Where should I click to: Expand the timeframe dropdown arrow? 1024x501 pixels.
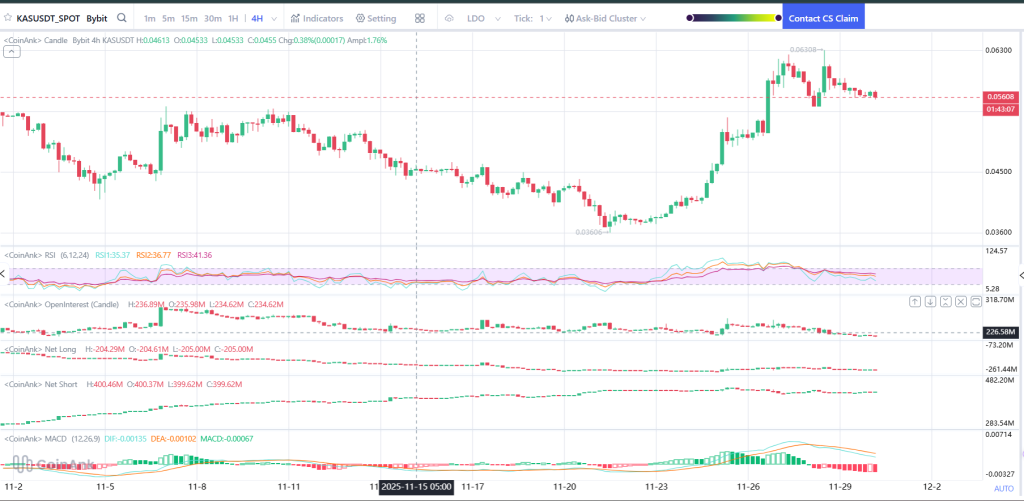273,18
